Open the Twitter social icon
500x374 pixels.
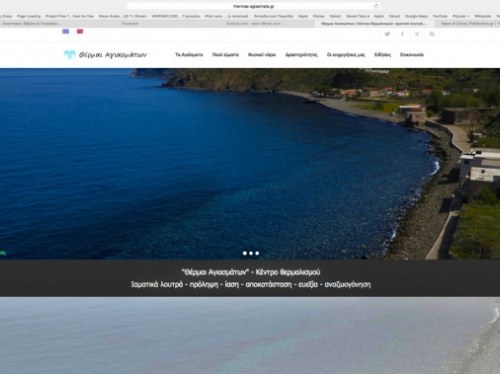pyautogui.click(x=387, y=34)
